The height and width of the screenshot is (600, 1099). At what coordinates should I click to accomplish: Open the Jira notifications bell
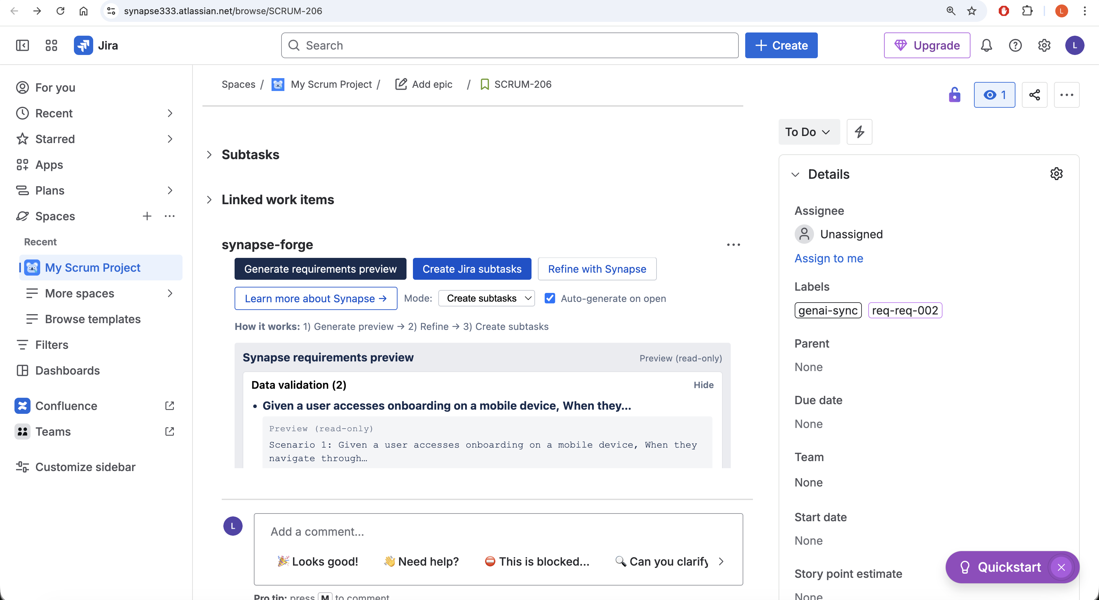pos(986,46)
